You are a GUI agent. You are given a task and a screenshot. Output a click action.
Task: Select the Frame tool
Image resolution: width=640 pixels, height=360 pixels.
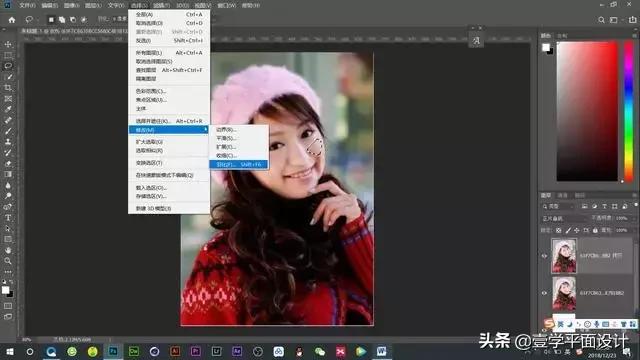click(x=8, y=98)
